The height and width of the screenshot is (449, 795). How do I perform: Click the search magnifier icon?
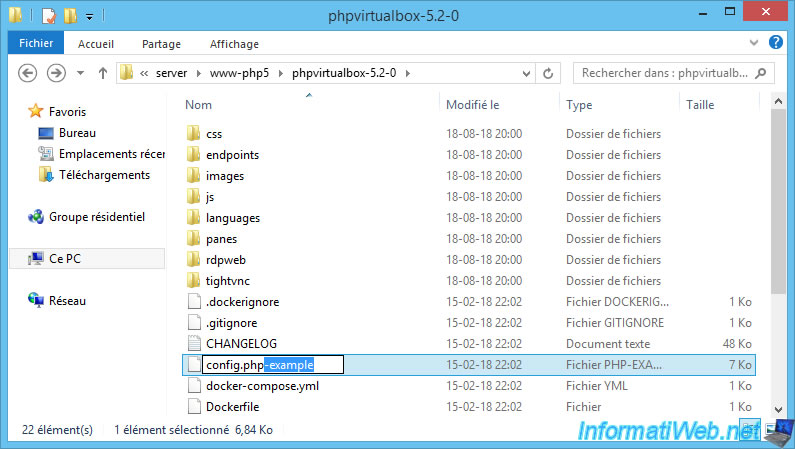coord(761,73)
